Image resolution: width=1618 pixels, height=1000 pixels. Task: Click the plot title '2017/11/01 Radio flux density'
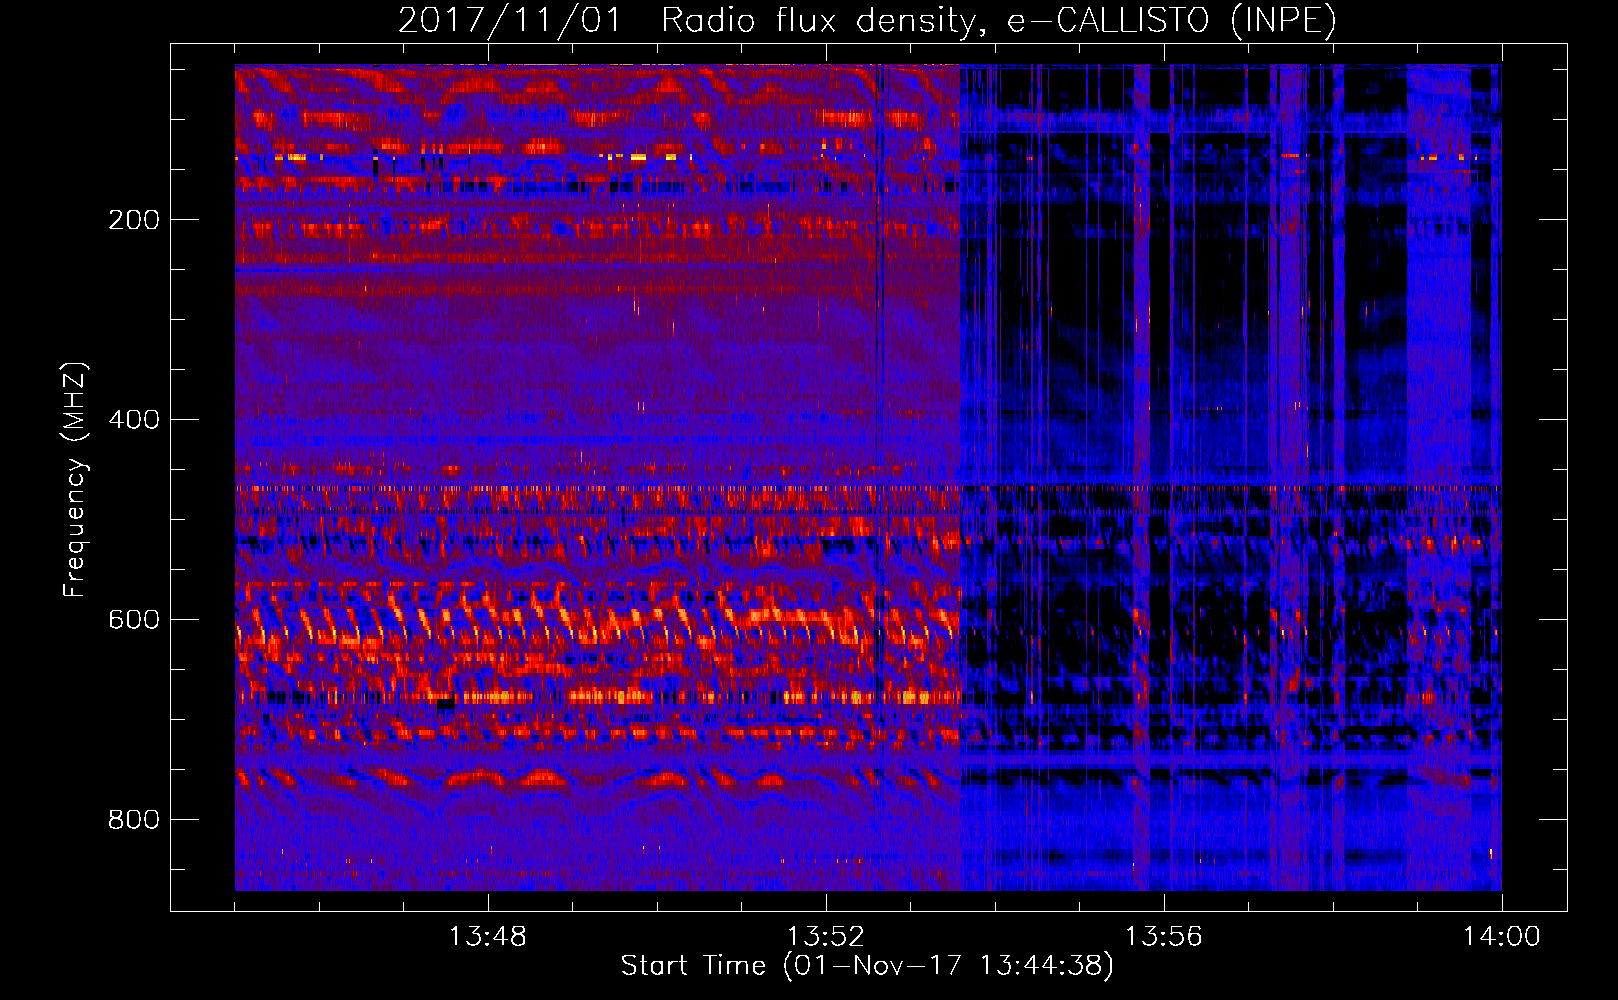[867, 20]
